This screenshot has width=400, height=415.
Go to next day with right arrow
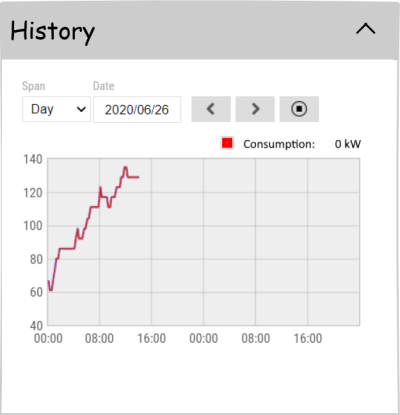point(255,109)
